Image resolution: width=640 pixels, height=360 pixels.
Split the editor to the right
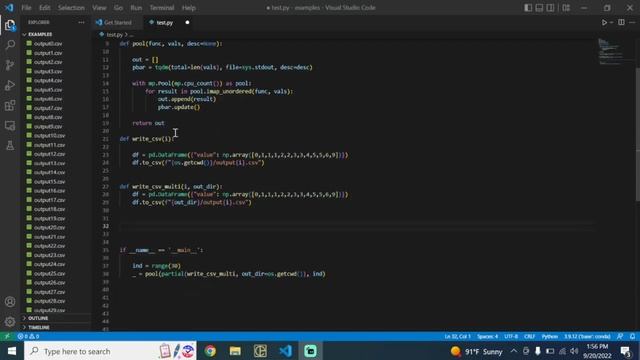[x=621, y=22]
